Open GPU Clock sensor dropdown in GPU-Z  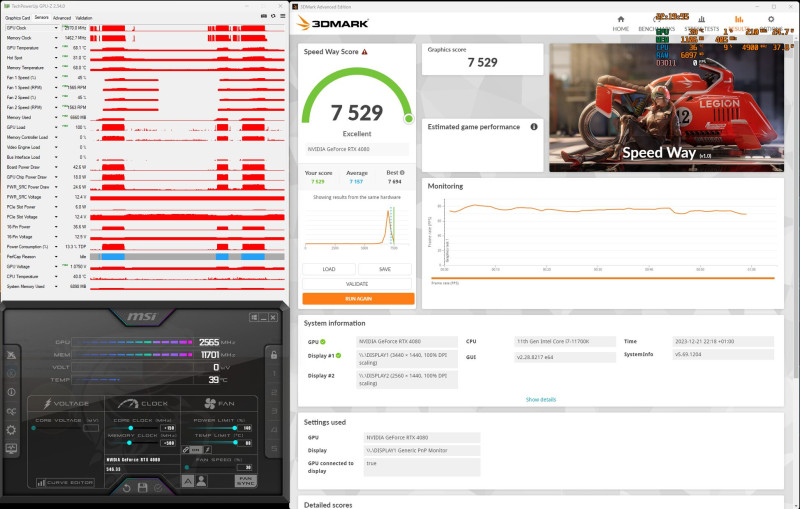coord(56,28)
